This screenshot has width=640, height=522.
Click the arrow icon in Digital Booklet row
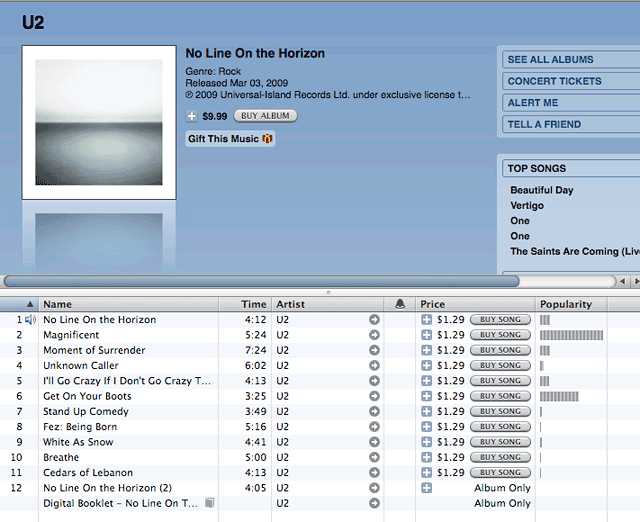tap(374, 503)
